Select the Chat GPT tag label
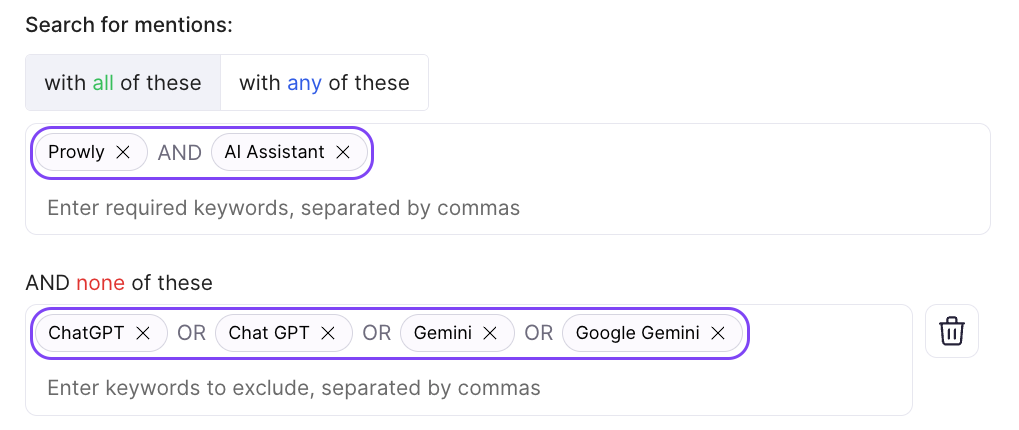The width and height of the screenshot is (1019, 430). (x=269, y=333)
